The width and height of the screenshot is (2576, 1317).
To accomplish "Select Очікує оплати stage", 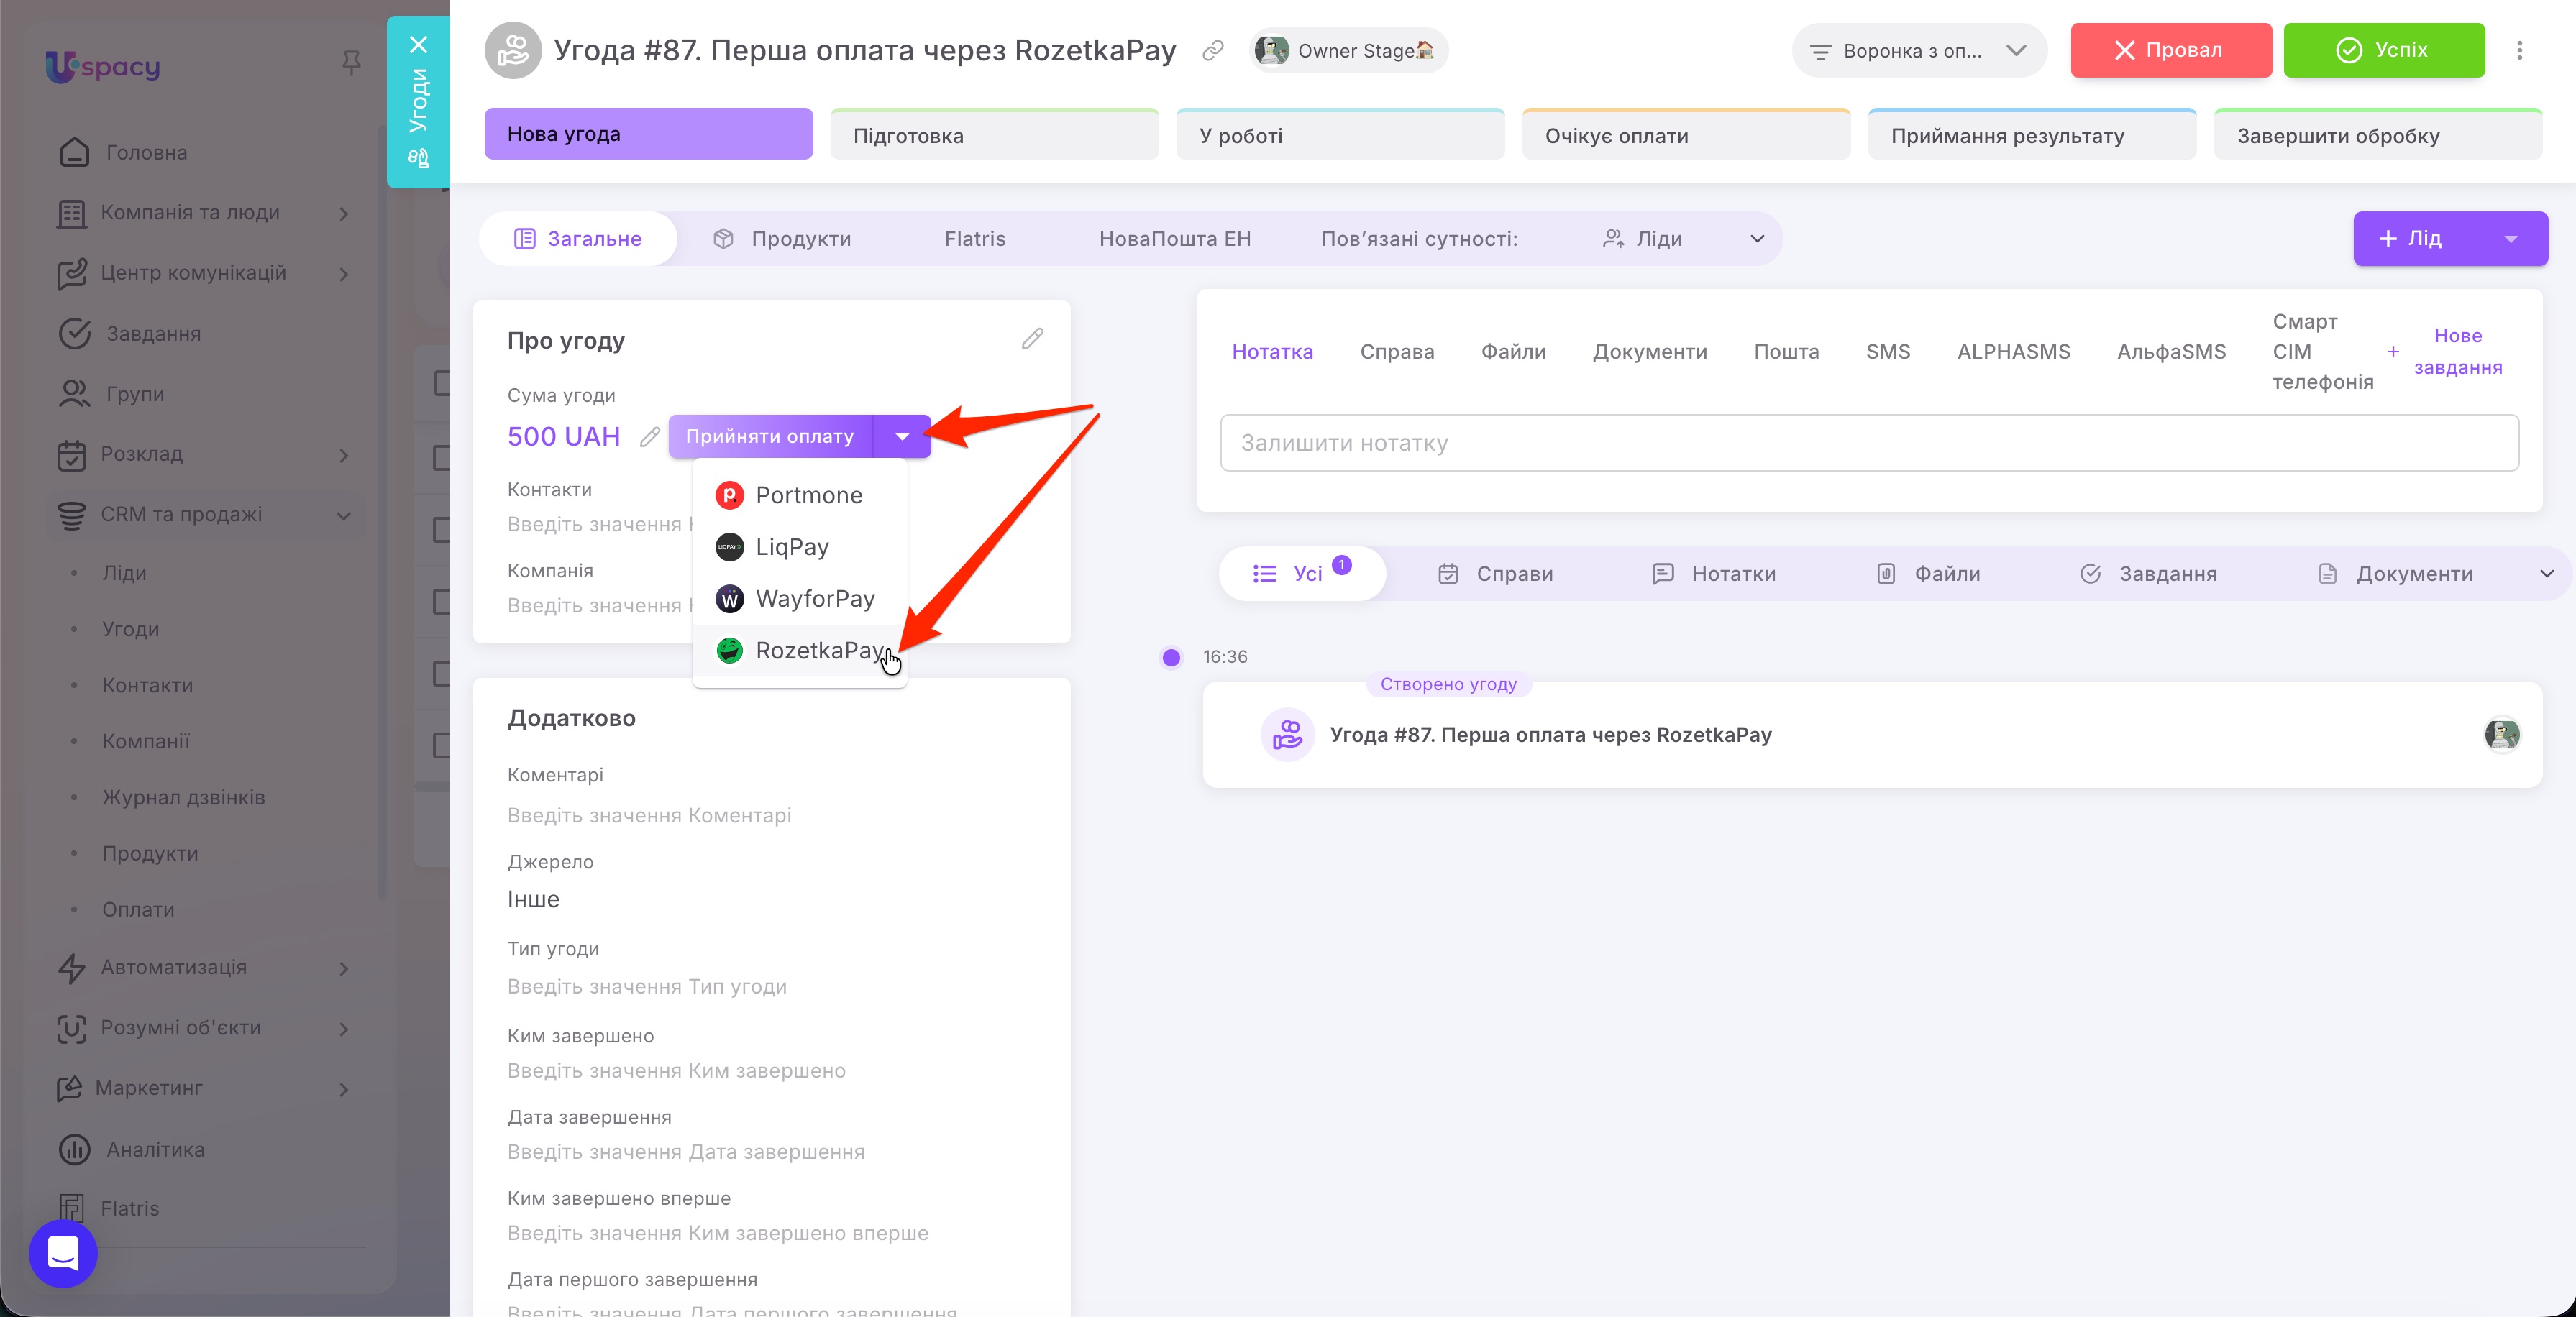I will [x=1686, y=135].
